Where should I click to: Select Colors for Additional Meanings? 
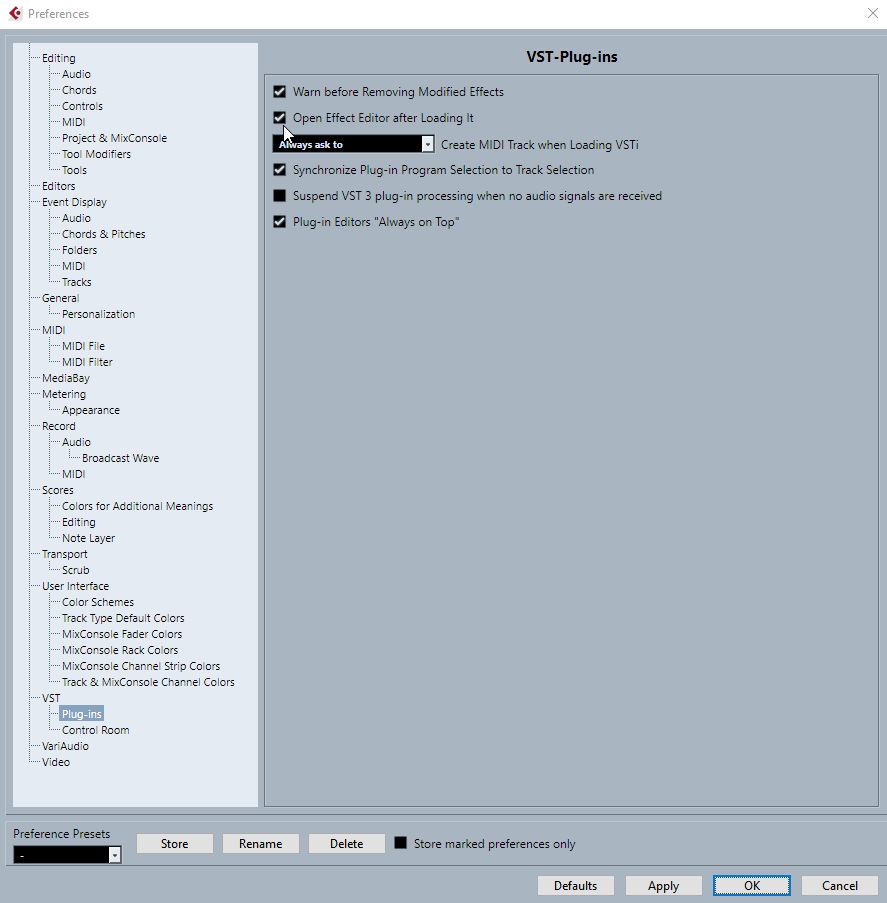coord(137,506)
